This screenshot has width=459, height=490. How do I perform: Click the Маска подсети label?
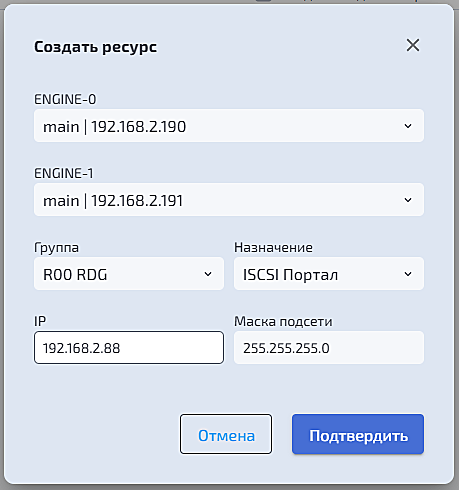point(283,322)
